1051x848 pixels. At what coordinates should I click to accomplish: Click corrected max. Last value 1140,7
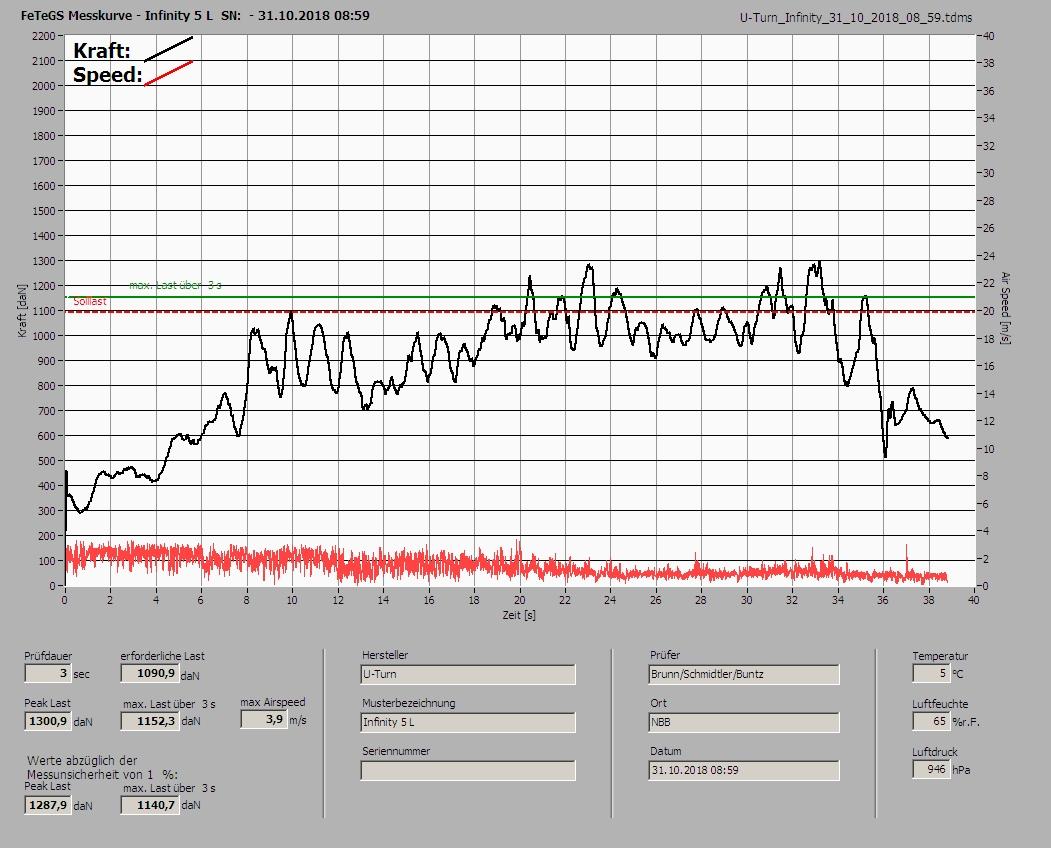(x=149, y=804)
